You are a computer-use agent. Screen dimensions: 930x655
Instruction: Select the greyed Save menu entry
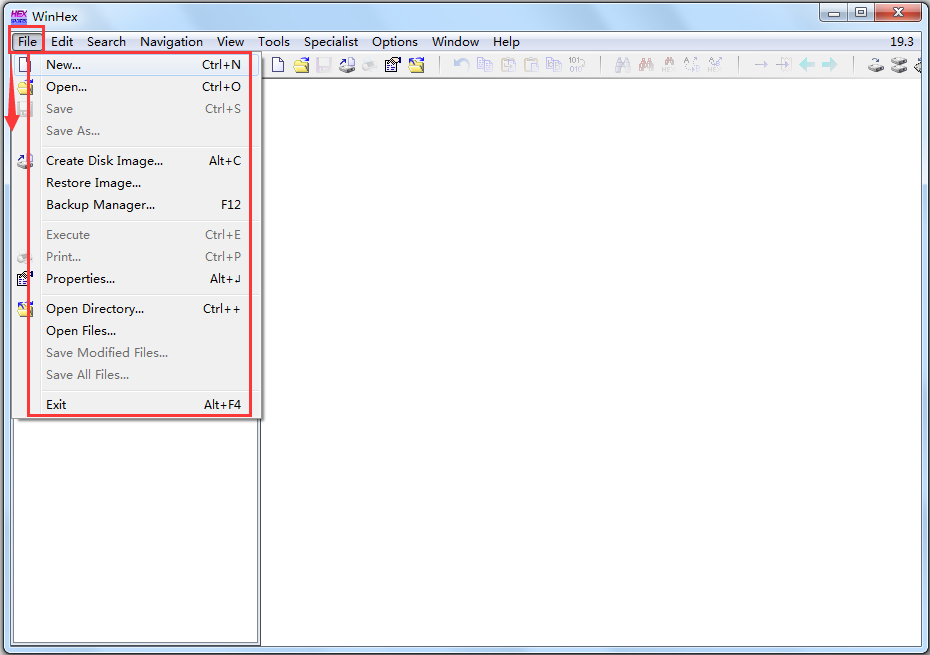pyautogui.click(x=136, y=109)
